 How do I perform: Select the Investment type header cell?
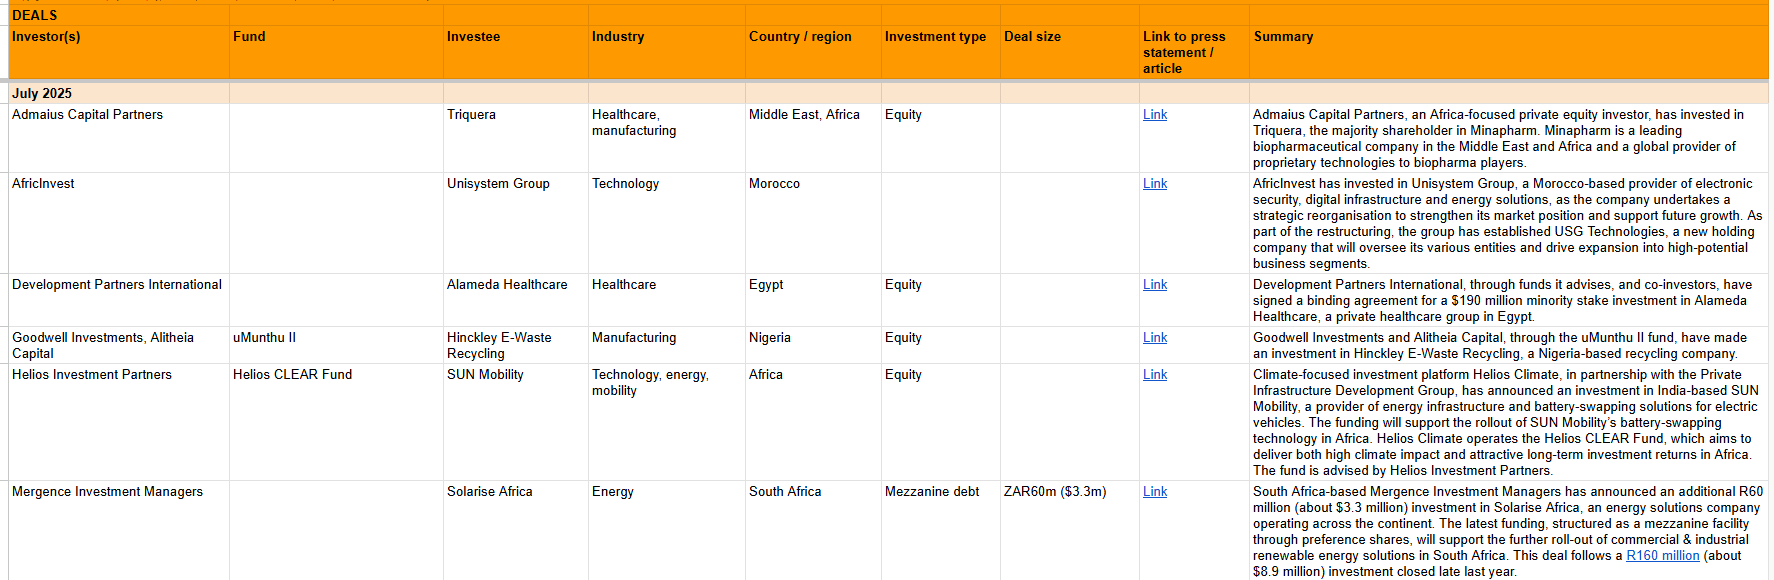click(941, 52)
